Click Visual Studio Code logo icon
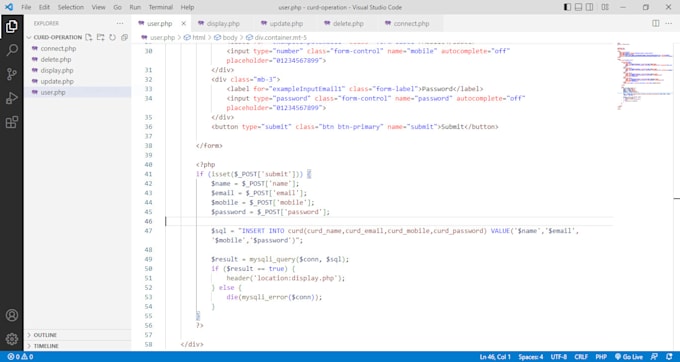The image size is (680, 362). pos(9,7)
